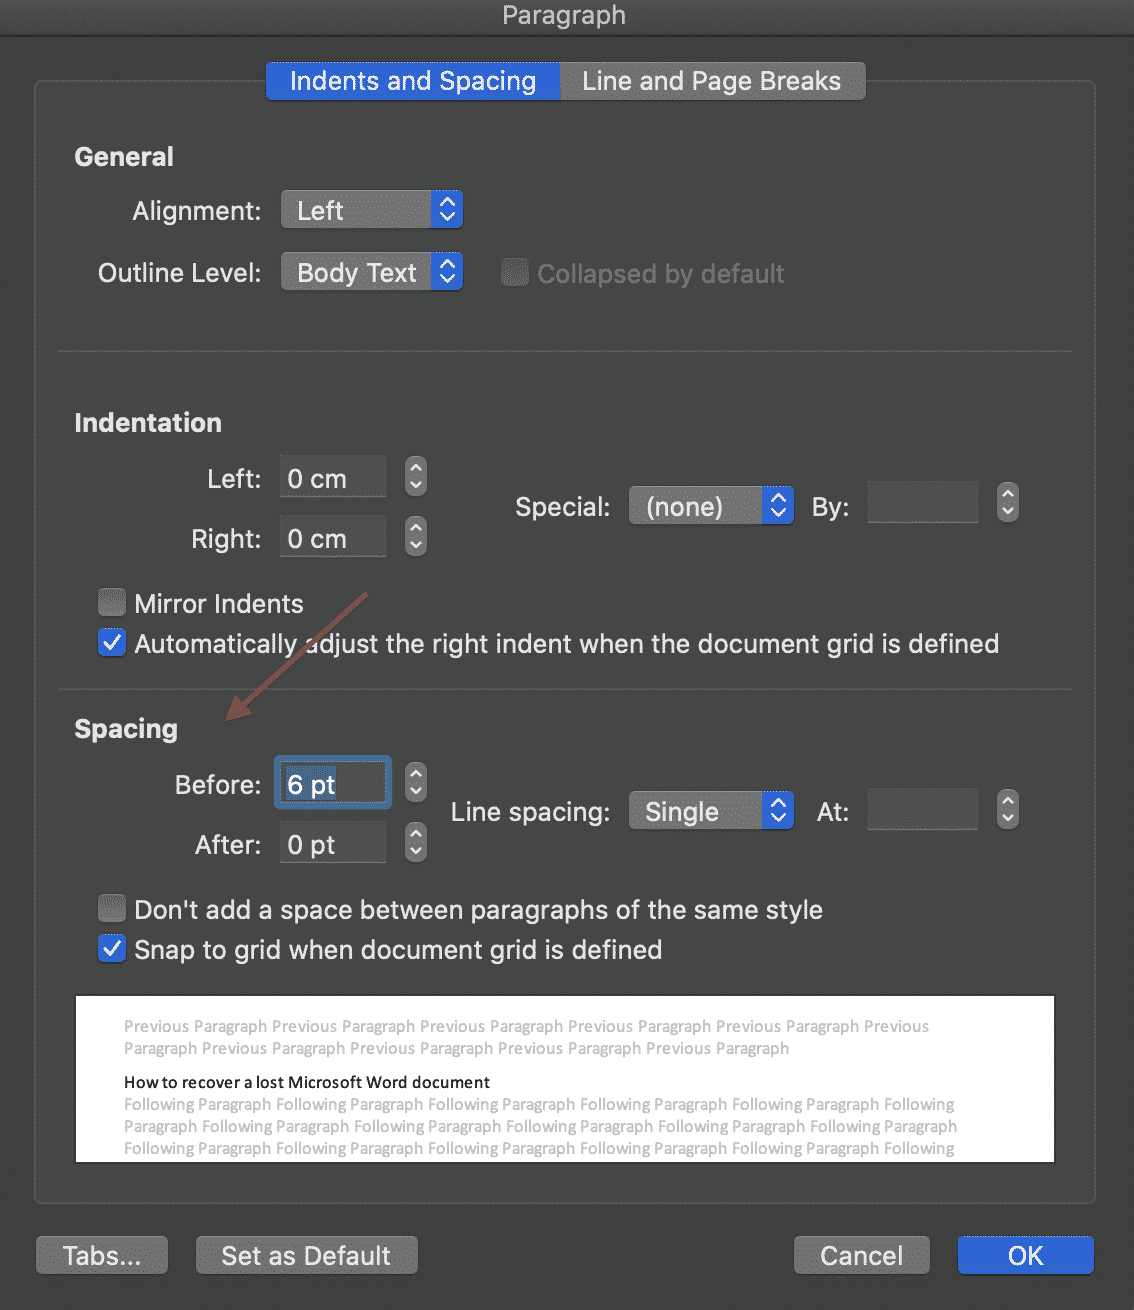Switch to the Line and Page Breaks tab
Screen dimensions: 1134x1310
coord(712,81)
